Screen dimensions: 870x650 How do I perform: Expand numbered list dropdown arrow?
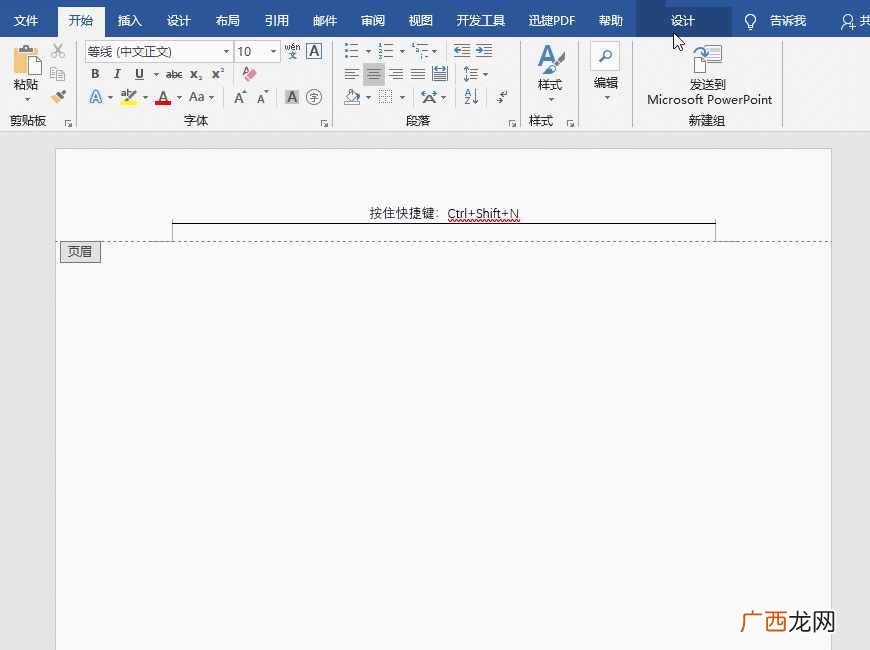click(x=402, y=52)
